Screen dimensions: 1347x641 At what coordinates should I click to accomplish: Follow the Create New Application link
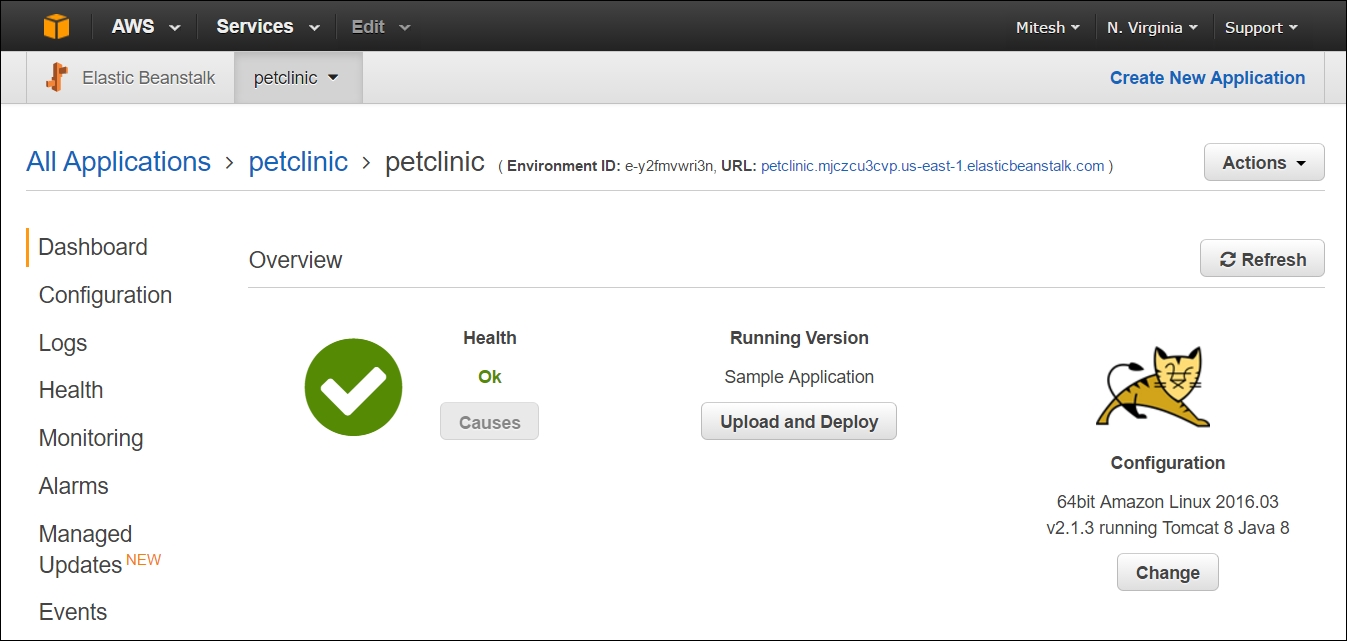pos(1207,78)
